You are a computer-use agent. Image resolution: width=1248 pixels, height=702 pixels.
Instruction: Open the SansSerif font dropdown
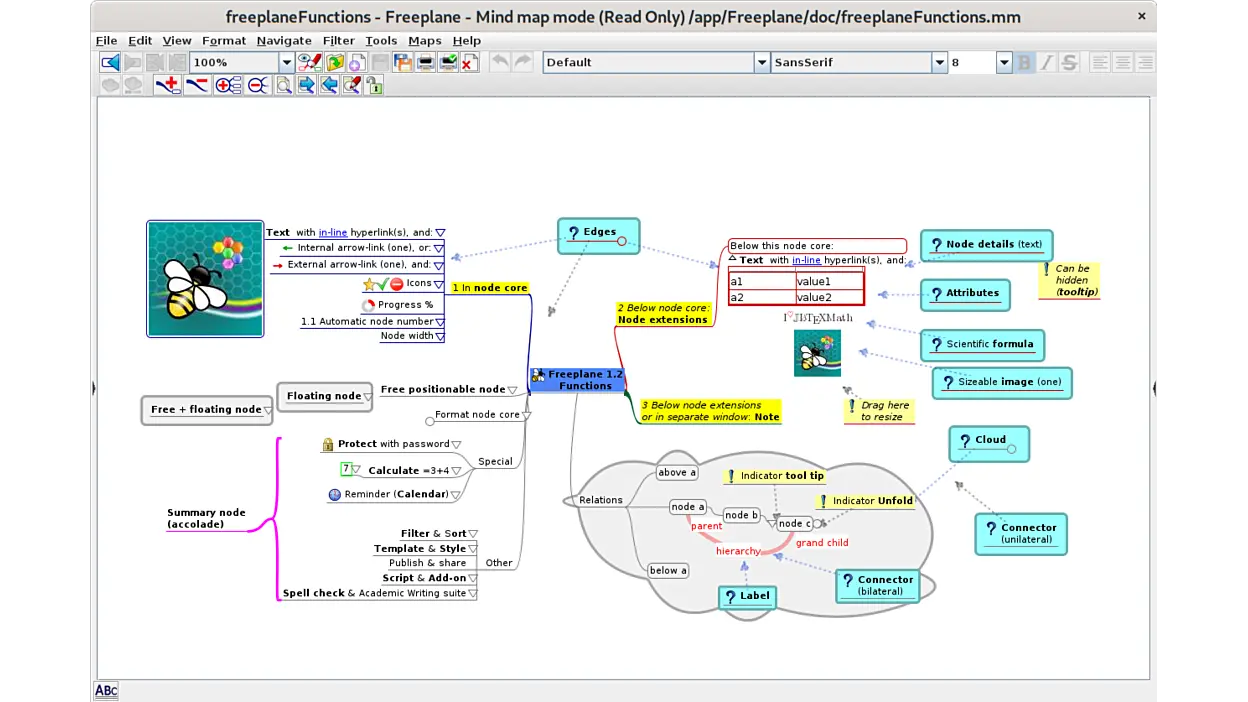click(x=939, y=62)
